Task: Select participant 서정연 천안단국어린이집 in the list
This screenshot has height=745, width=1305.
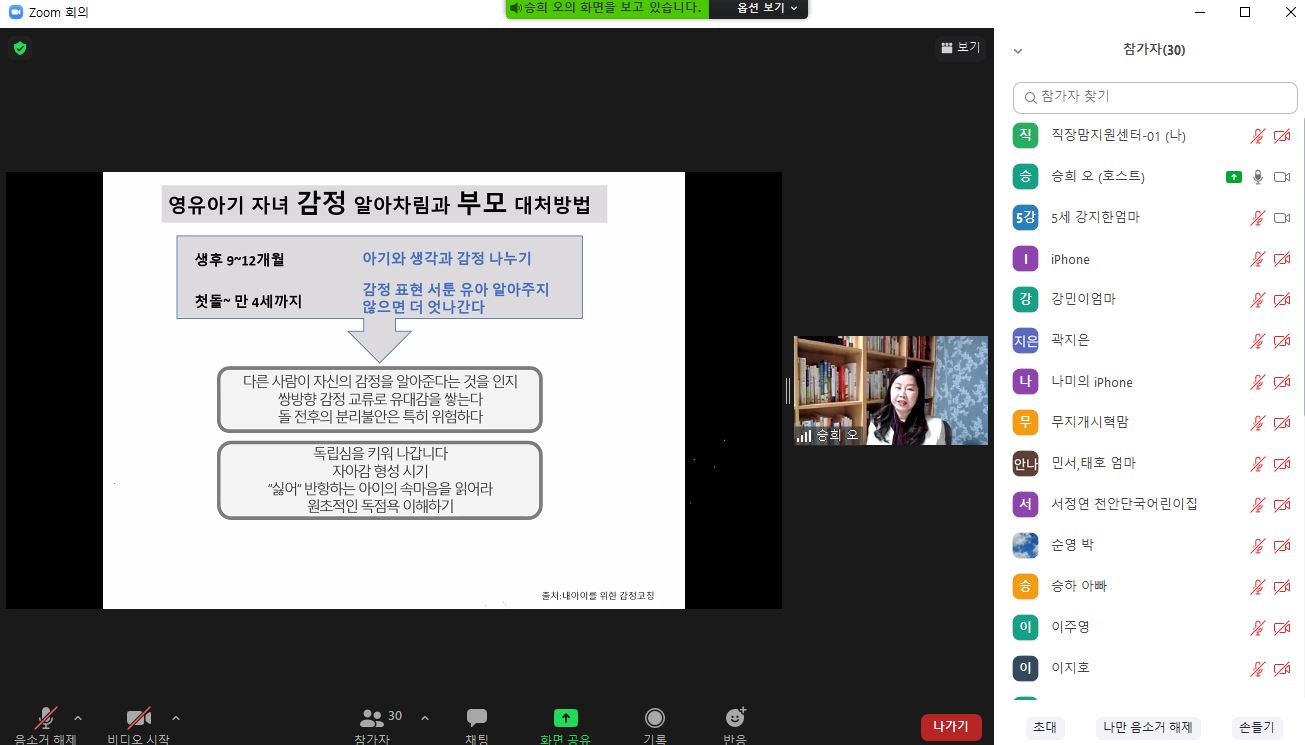Action: 1124,504
